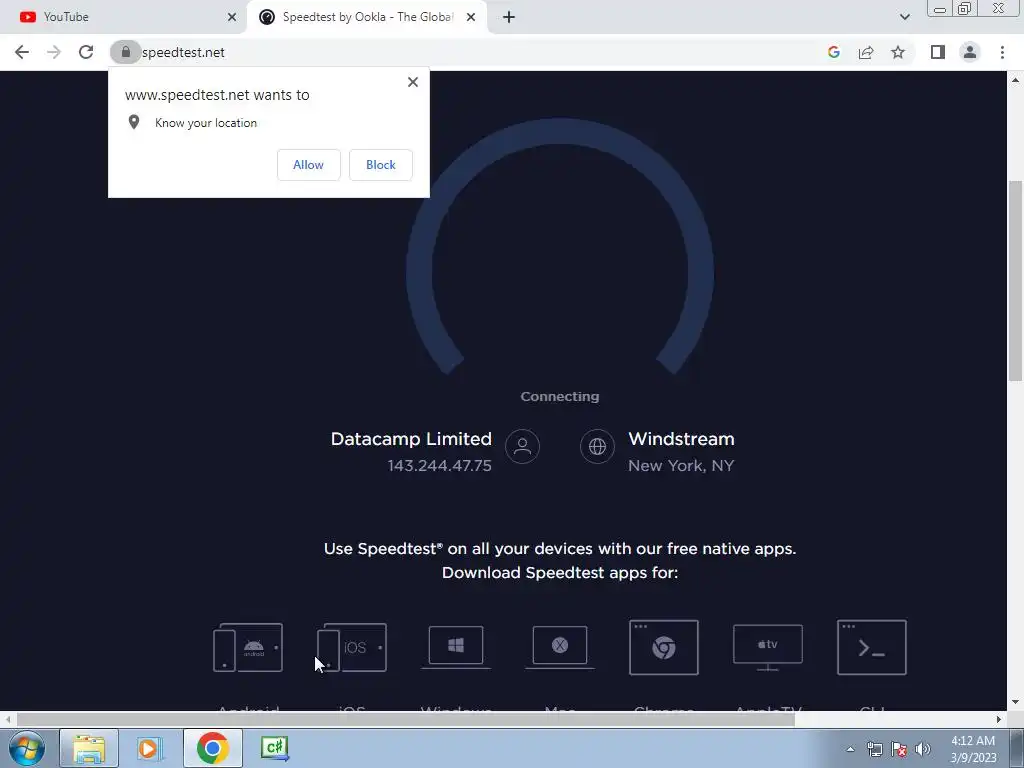Go back to the previous page

click(x=22, y=52)
